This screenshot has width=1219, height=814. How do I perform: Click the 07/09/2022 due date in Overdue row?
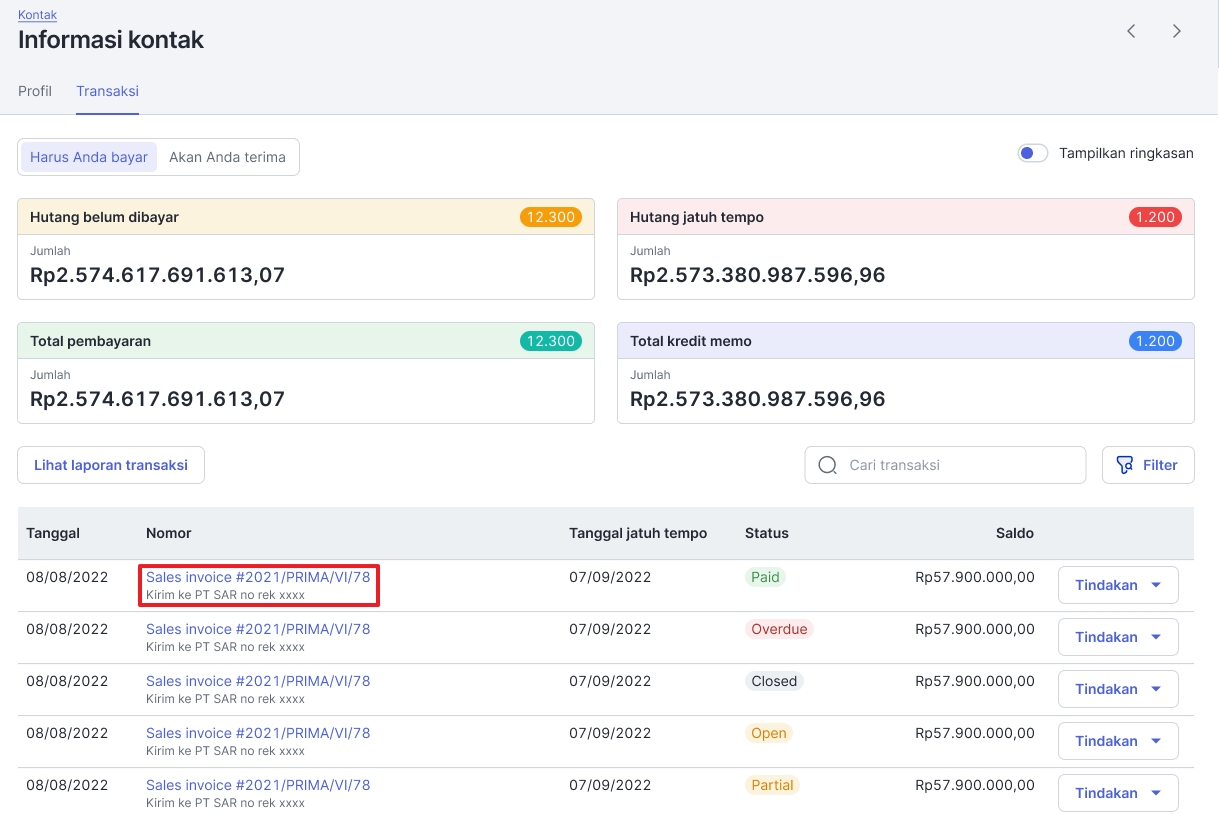[610, 629]
